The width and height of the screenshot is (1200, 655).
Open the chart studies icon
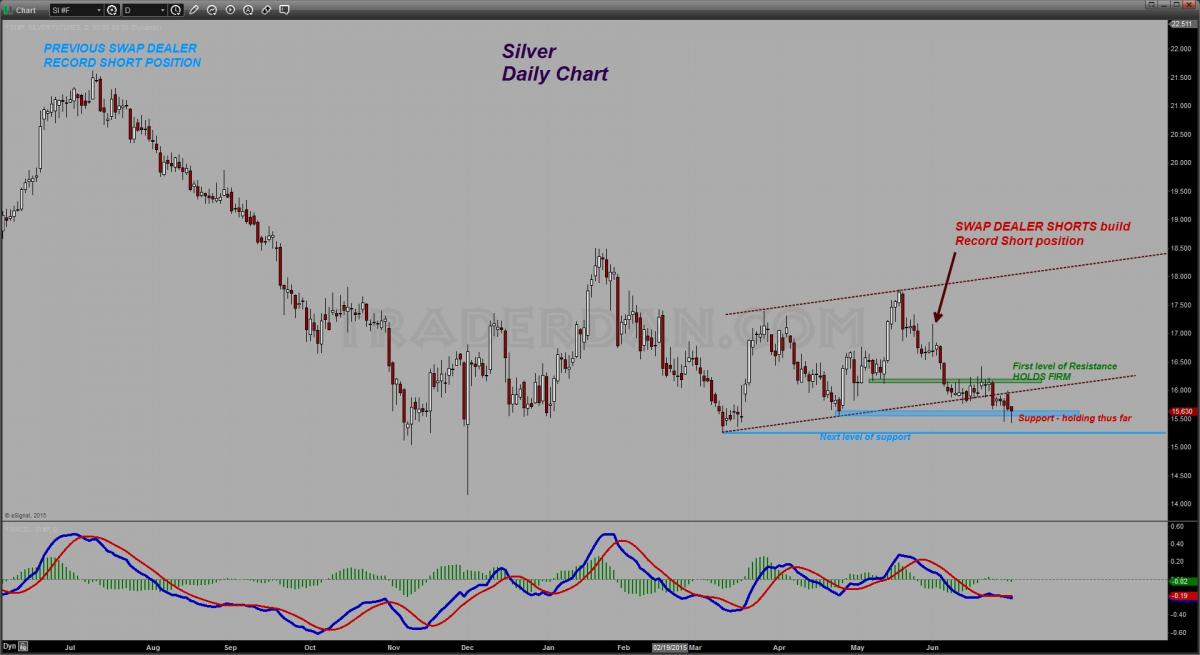(212, 10)
